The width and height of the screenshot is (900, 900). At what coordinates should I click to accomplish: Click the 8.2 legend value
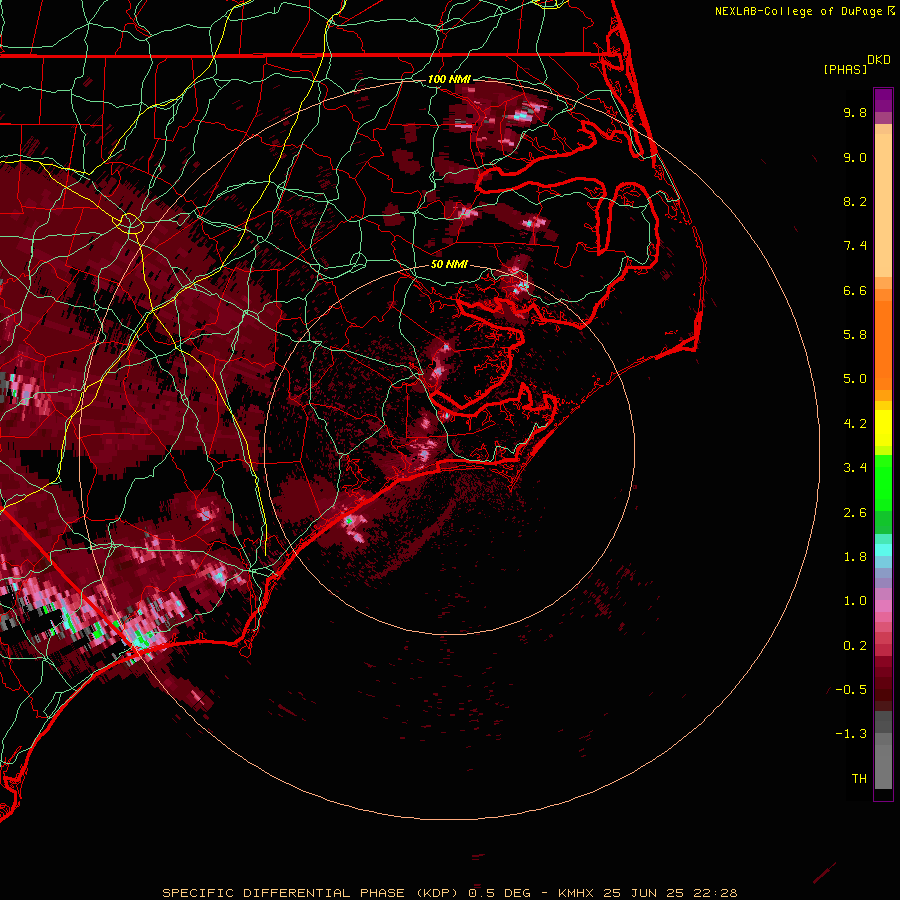855,201
